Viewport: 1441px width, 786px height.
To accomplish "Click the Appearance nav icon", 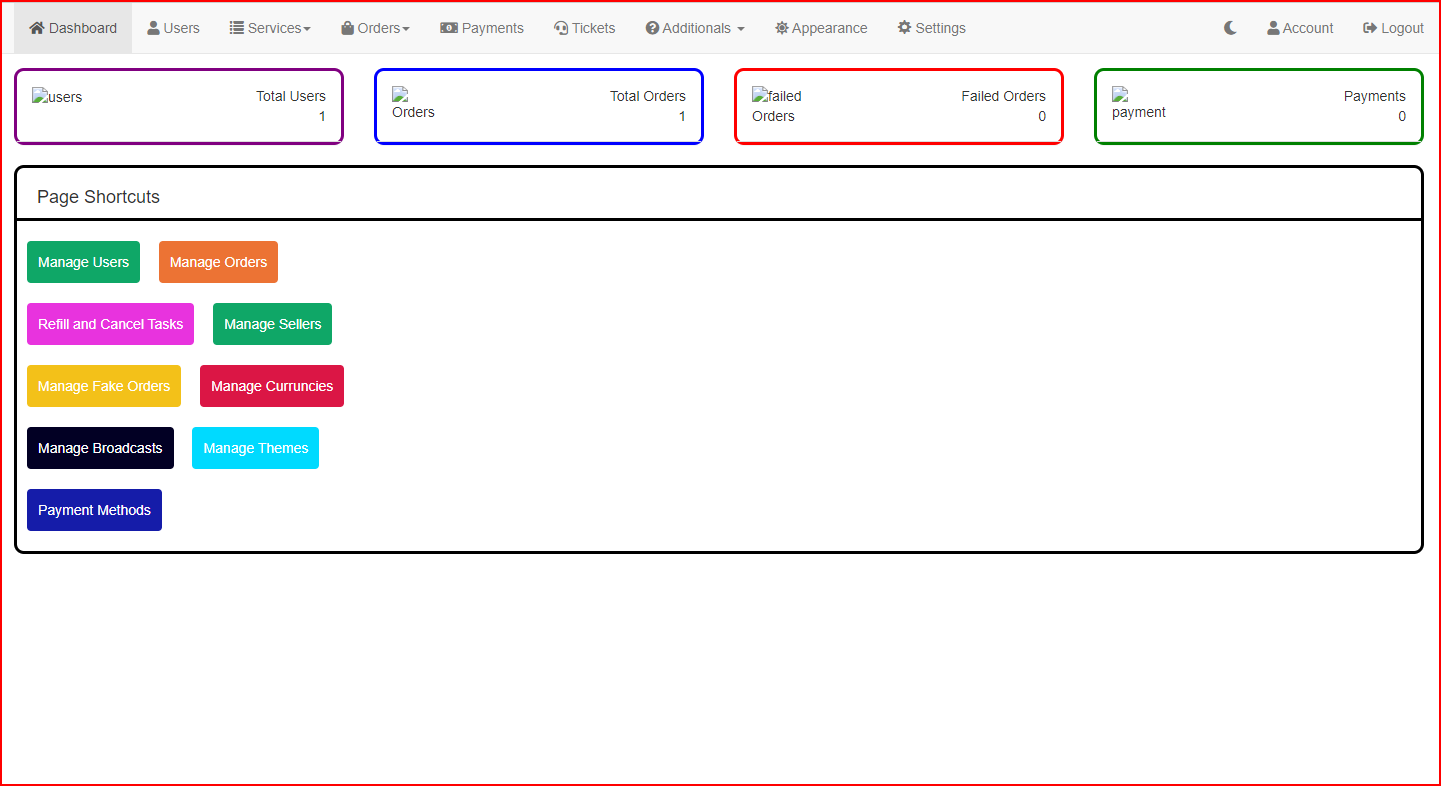I will [782, 28].
